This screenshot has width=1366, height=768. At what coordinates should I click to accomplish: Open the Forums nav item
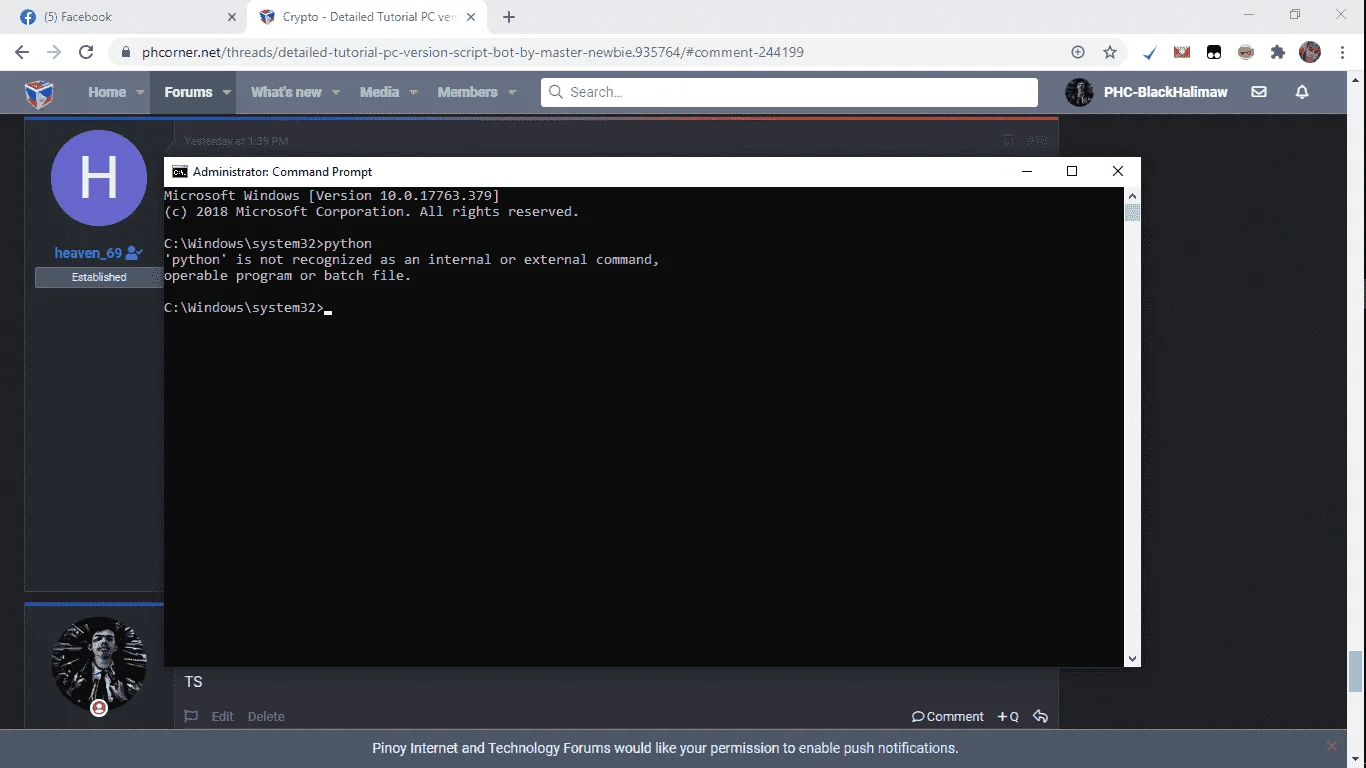click(x=188, y=92)
